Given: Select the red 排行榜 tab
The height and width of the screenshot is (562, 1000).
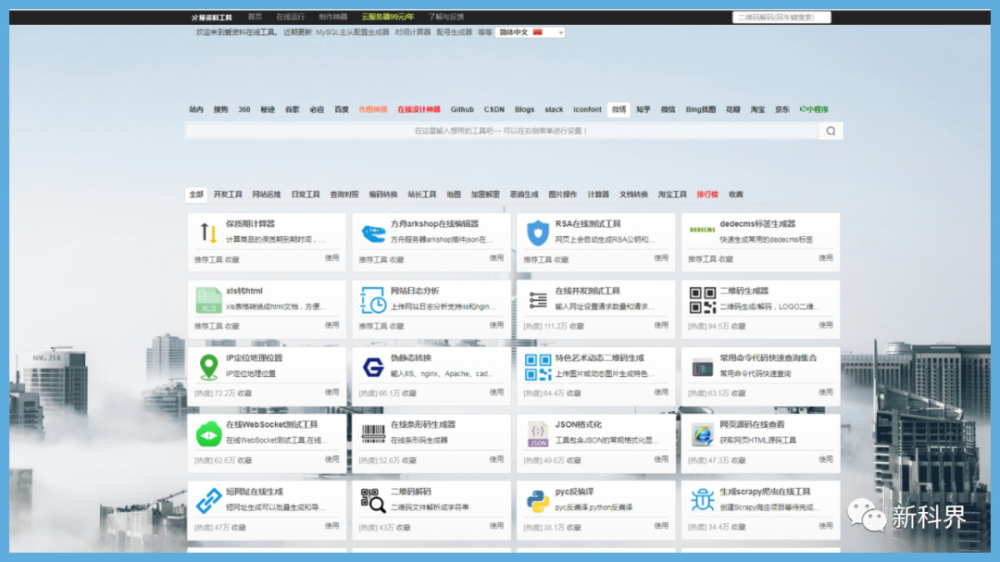Looking at the screenshot, I should tap(707, 195).
